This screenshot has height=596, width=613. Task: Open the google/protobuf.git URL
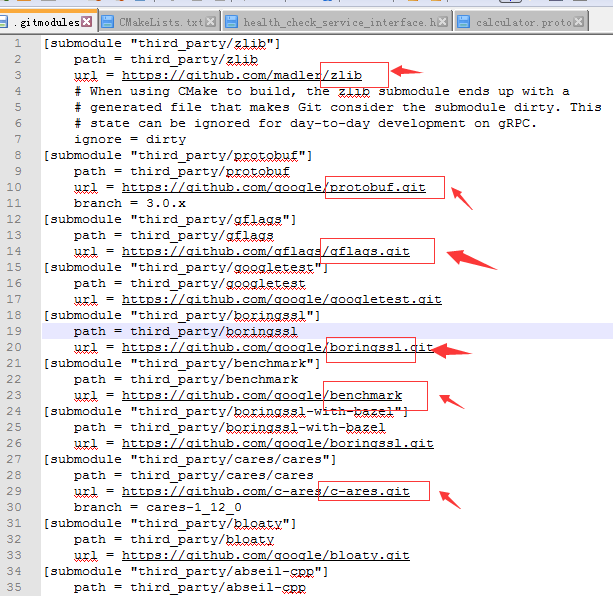pos(274,187)
